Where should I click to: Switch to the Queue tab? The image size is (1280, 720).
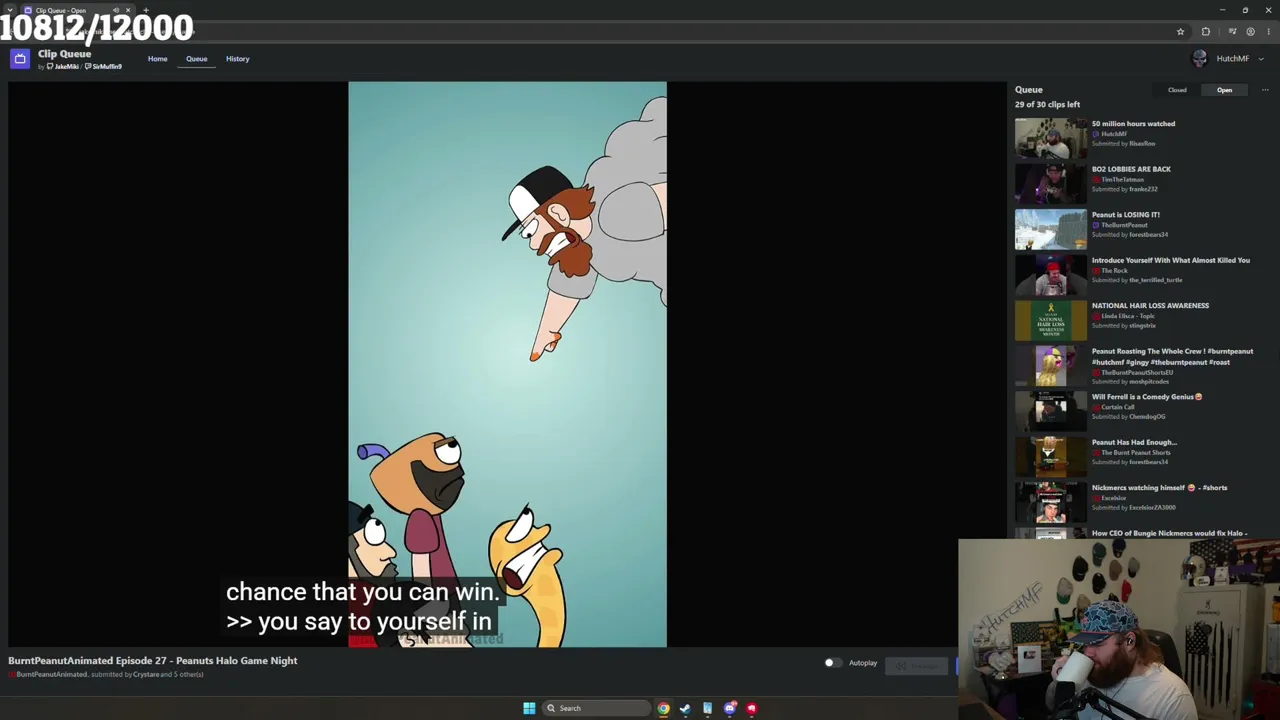196,59
